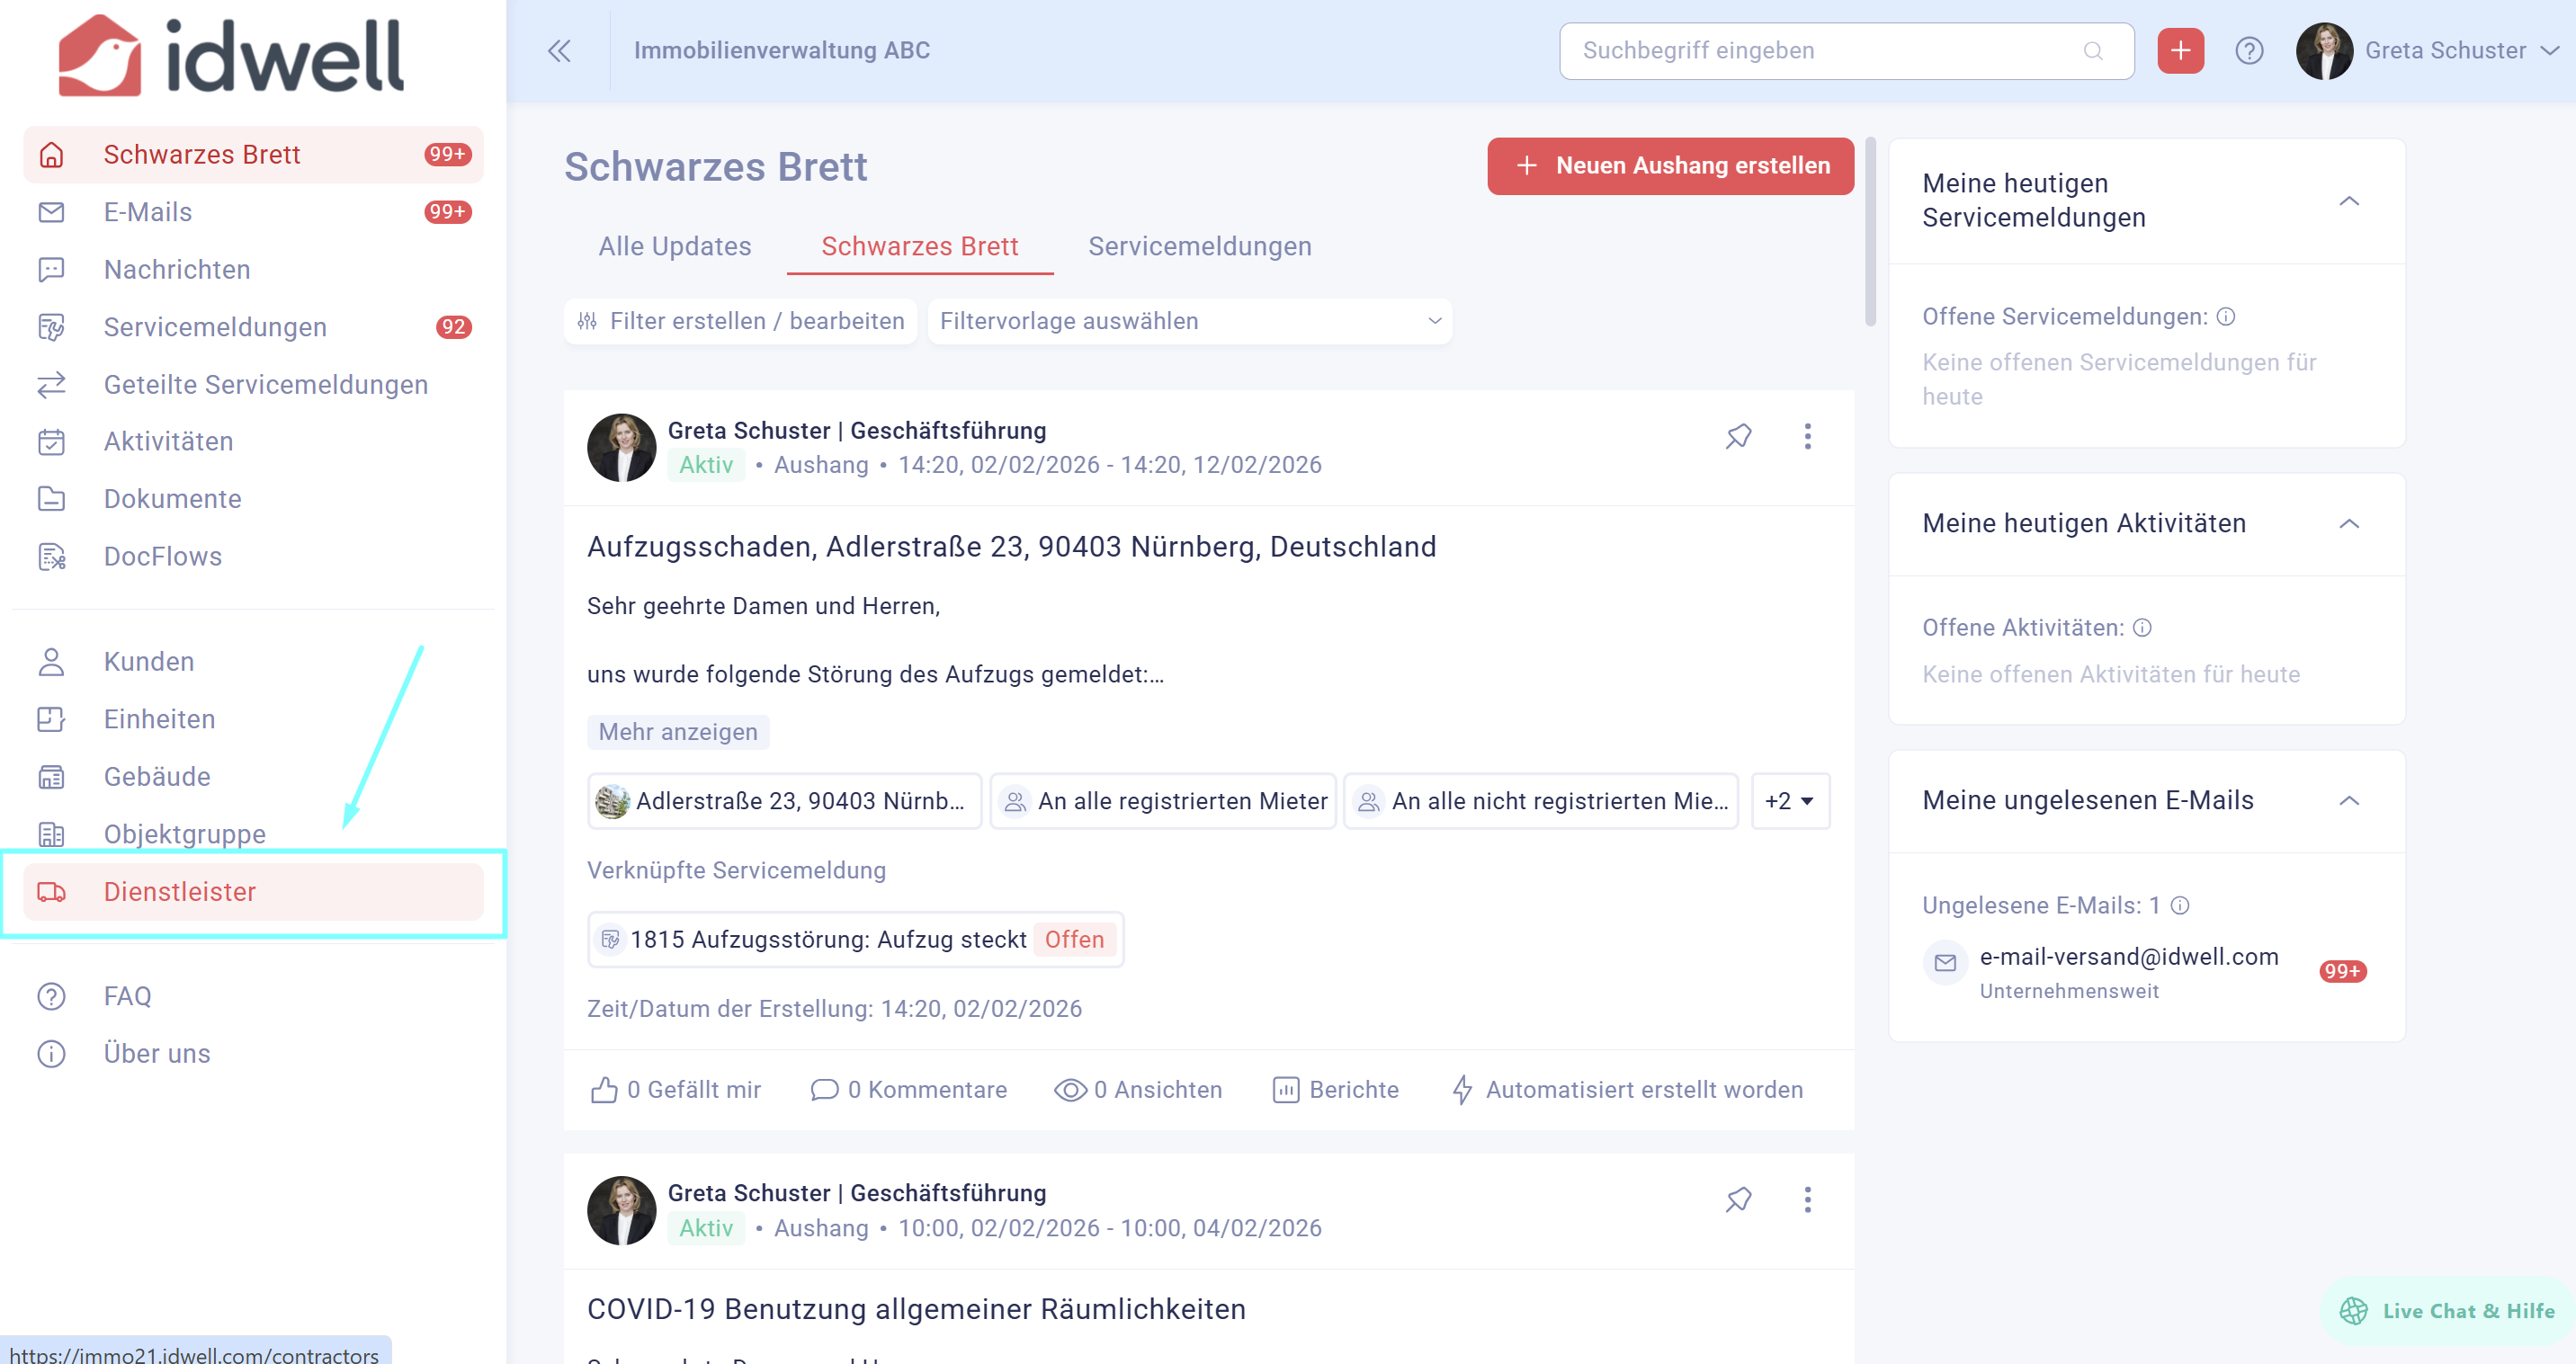The width and height of the screenshot is (2576, 1364).
Task: Click Mehr anzeigen link
Action: [677, 732]
